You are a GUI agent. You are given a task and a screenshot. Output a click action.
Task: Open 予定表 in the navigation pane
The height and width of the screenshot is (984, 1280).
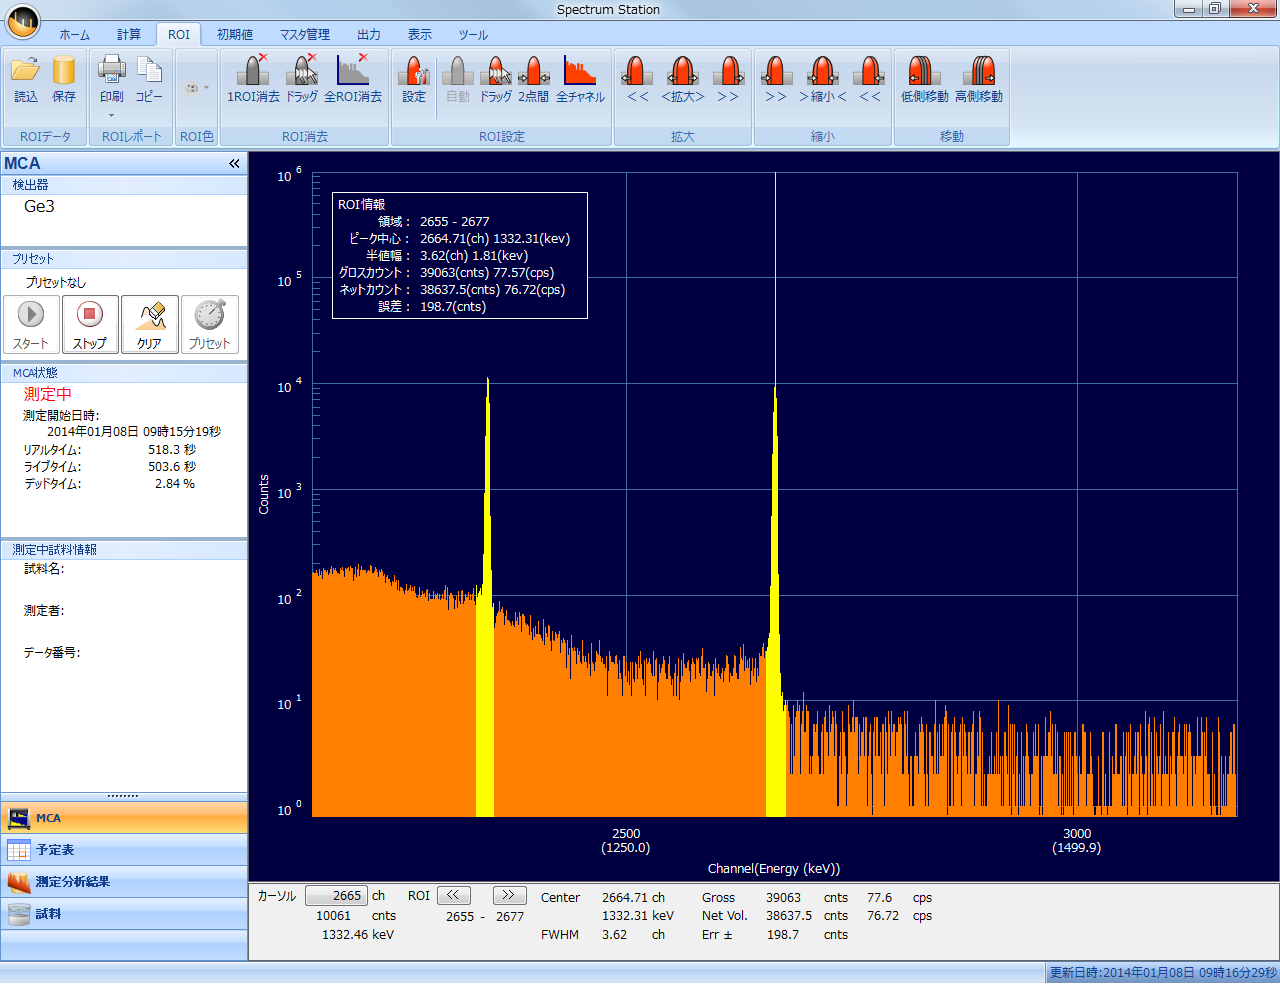point(124,850)
